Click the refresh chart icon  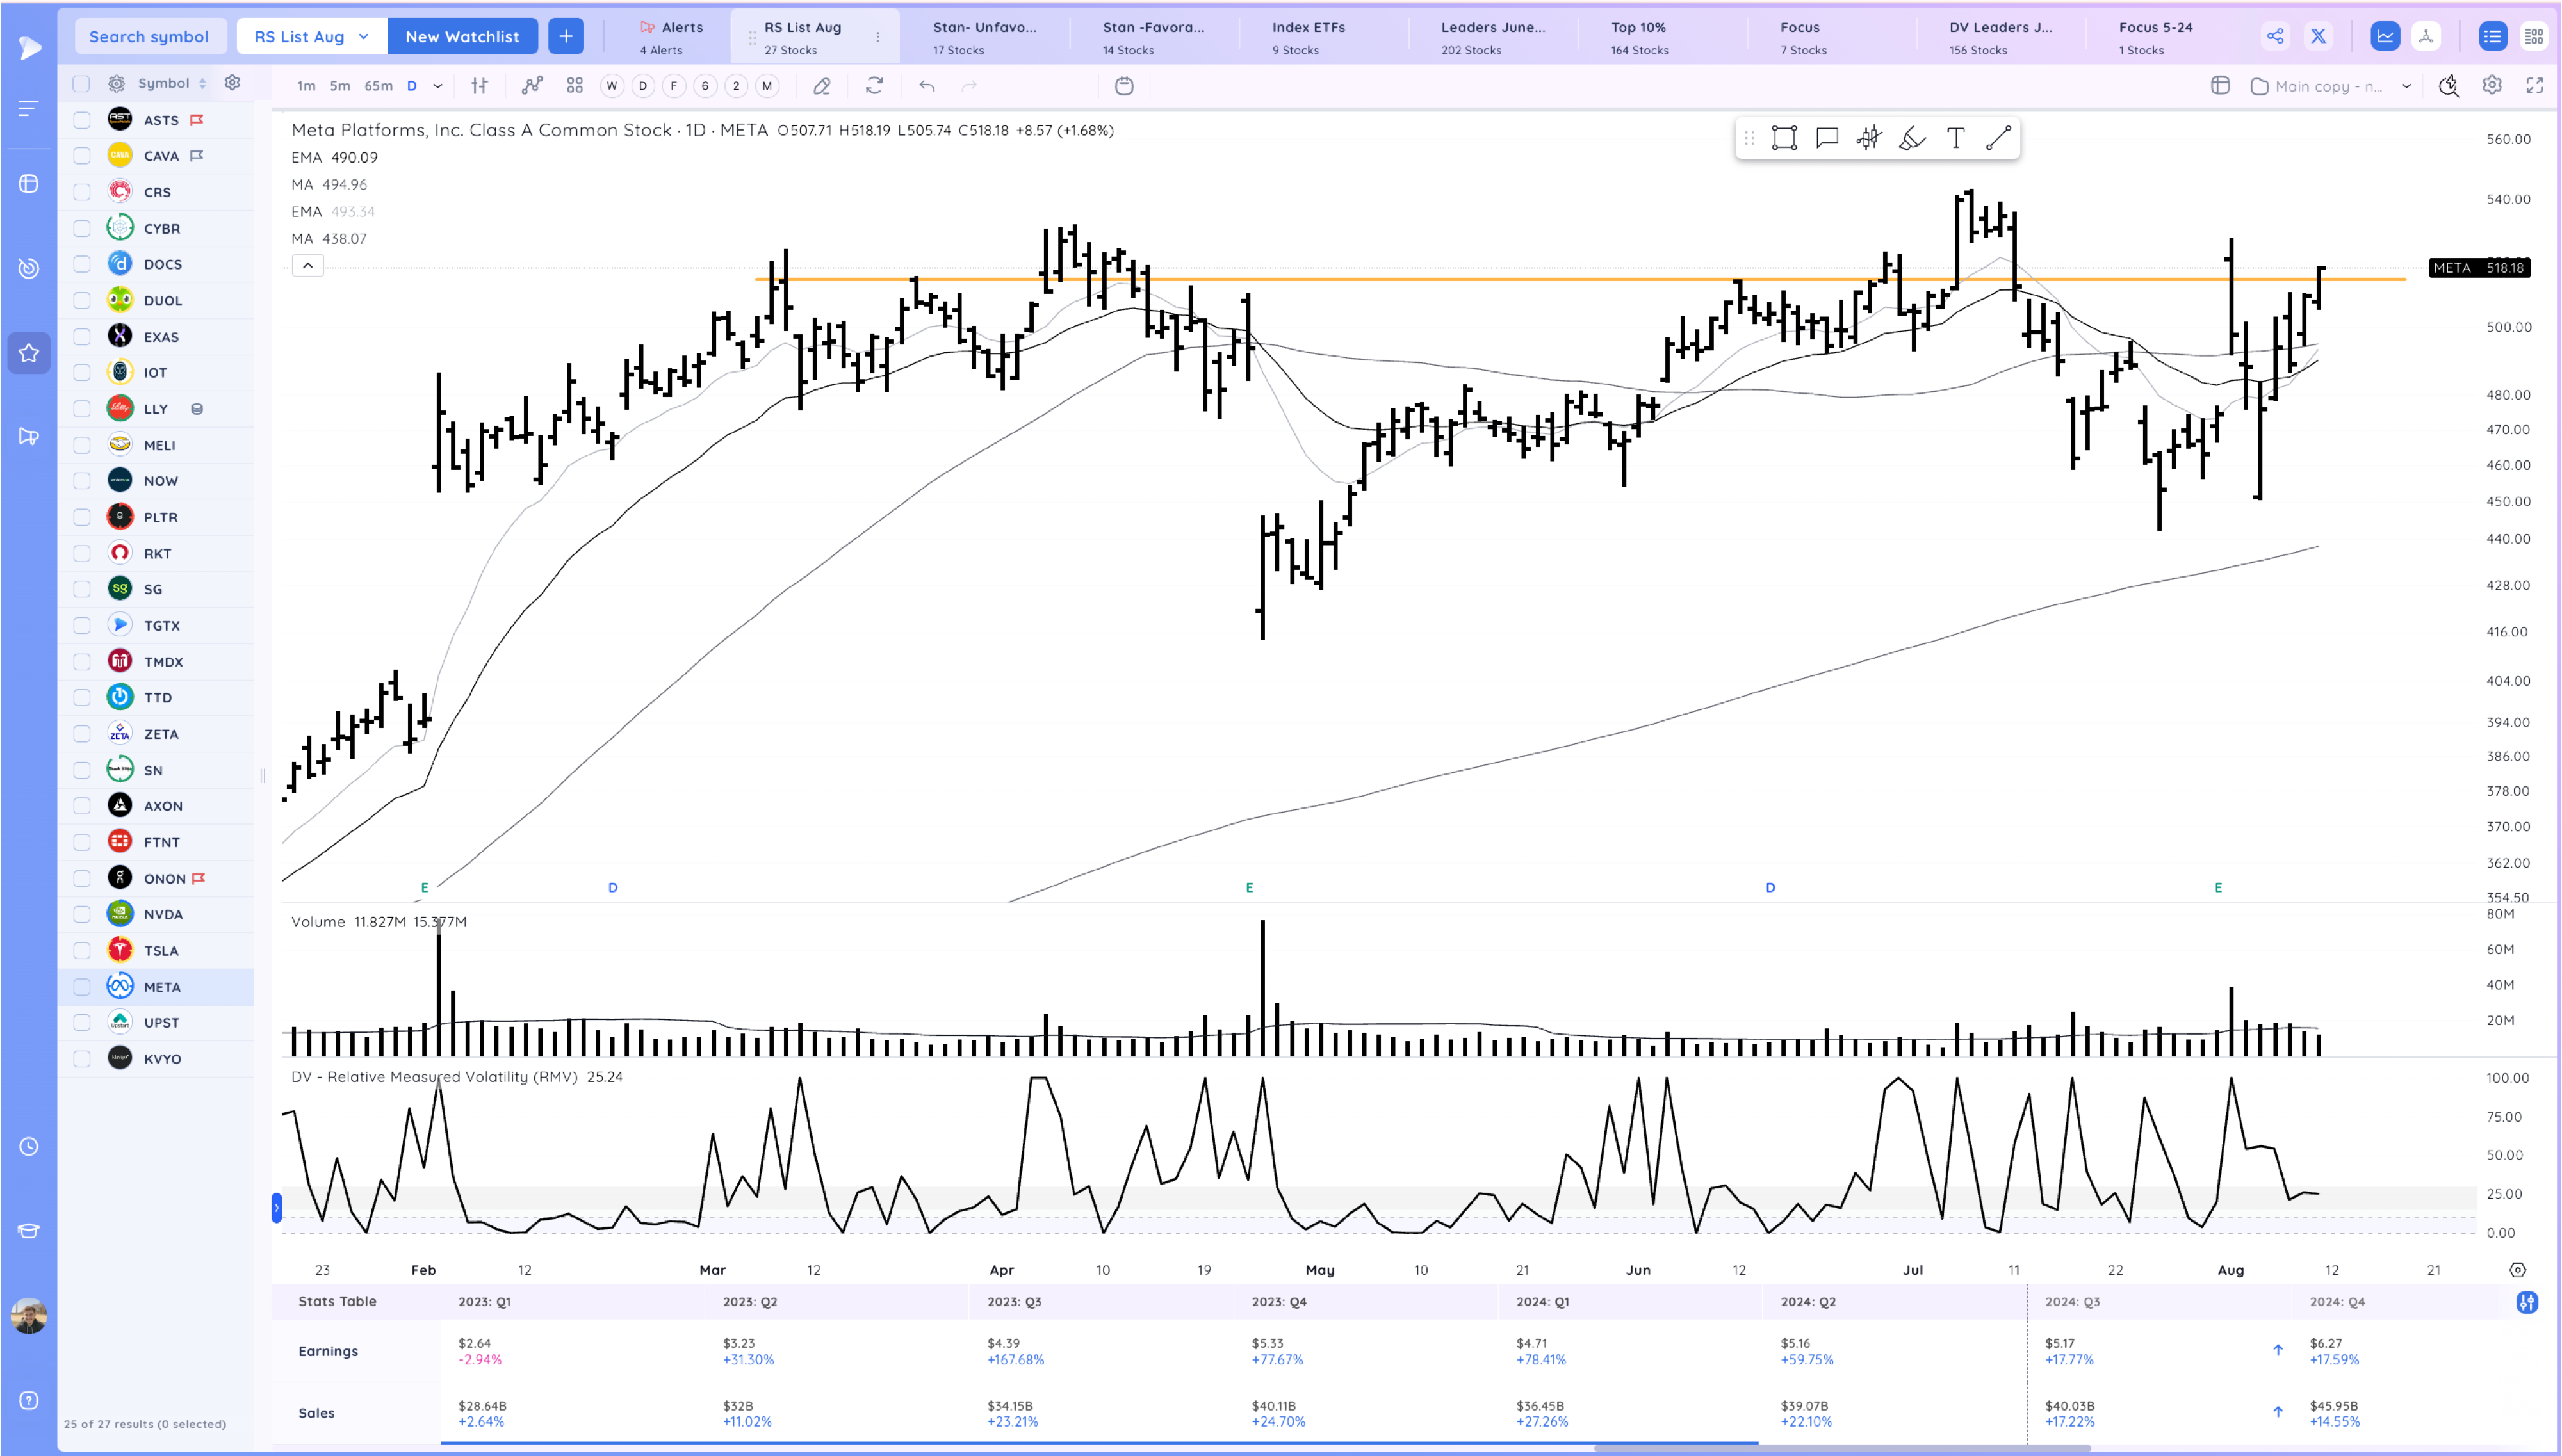tap(874, 86)
